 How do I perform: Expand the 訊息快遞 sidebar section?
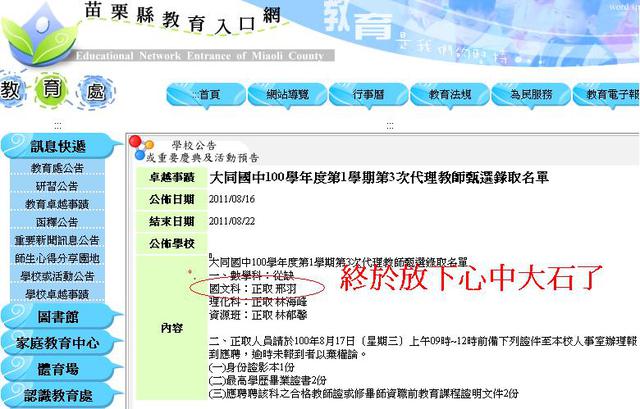58,146
